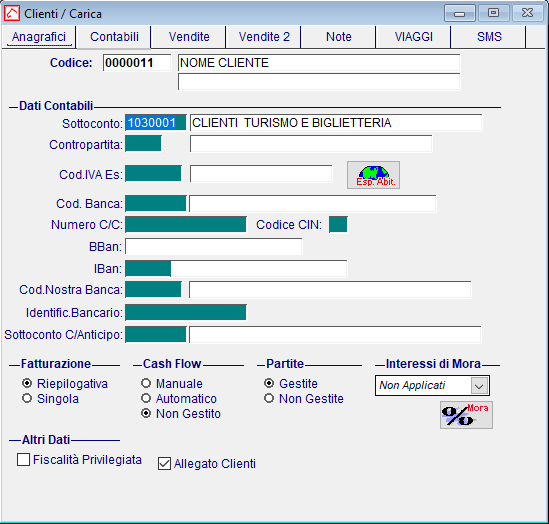Click the Cod.IVA Es code field

point(153,174)
